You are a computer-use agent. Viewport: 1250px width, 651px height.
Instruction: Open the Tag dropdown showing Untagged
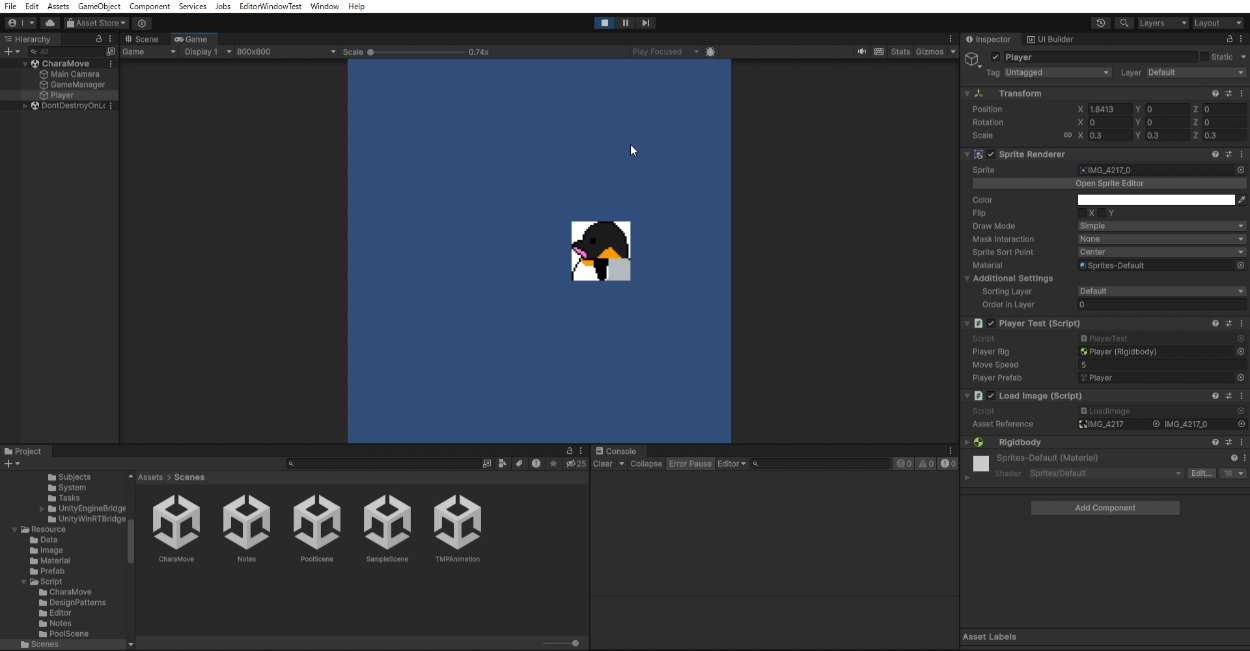(1057, 73)
